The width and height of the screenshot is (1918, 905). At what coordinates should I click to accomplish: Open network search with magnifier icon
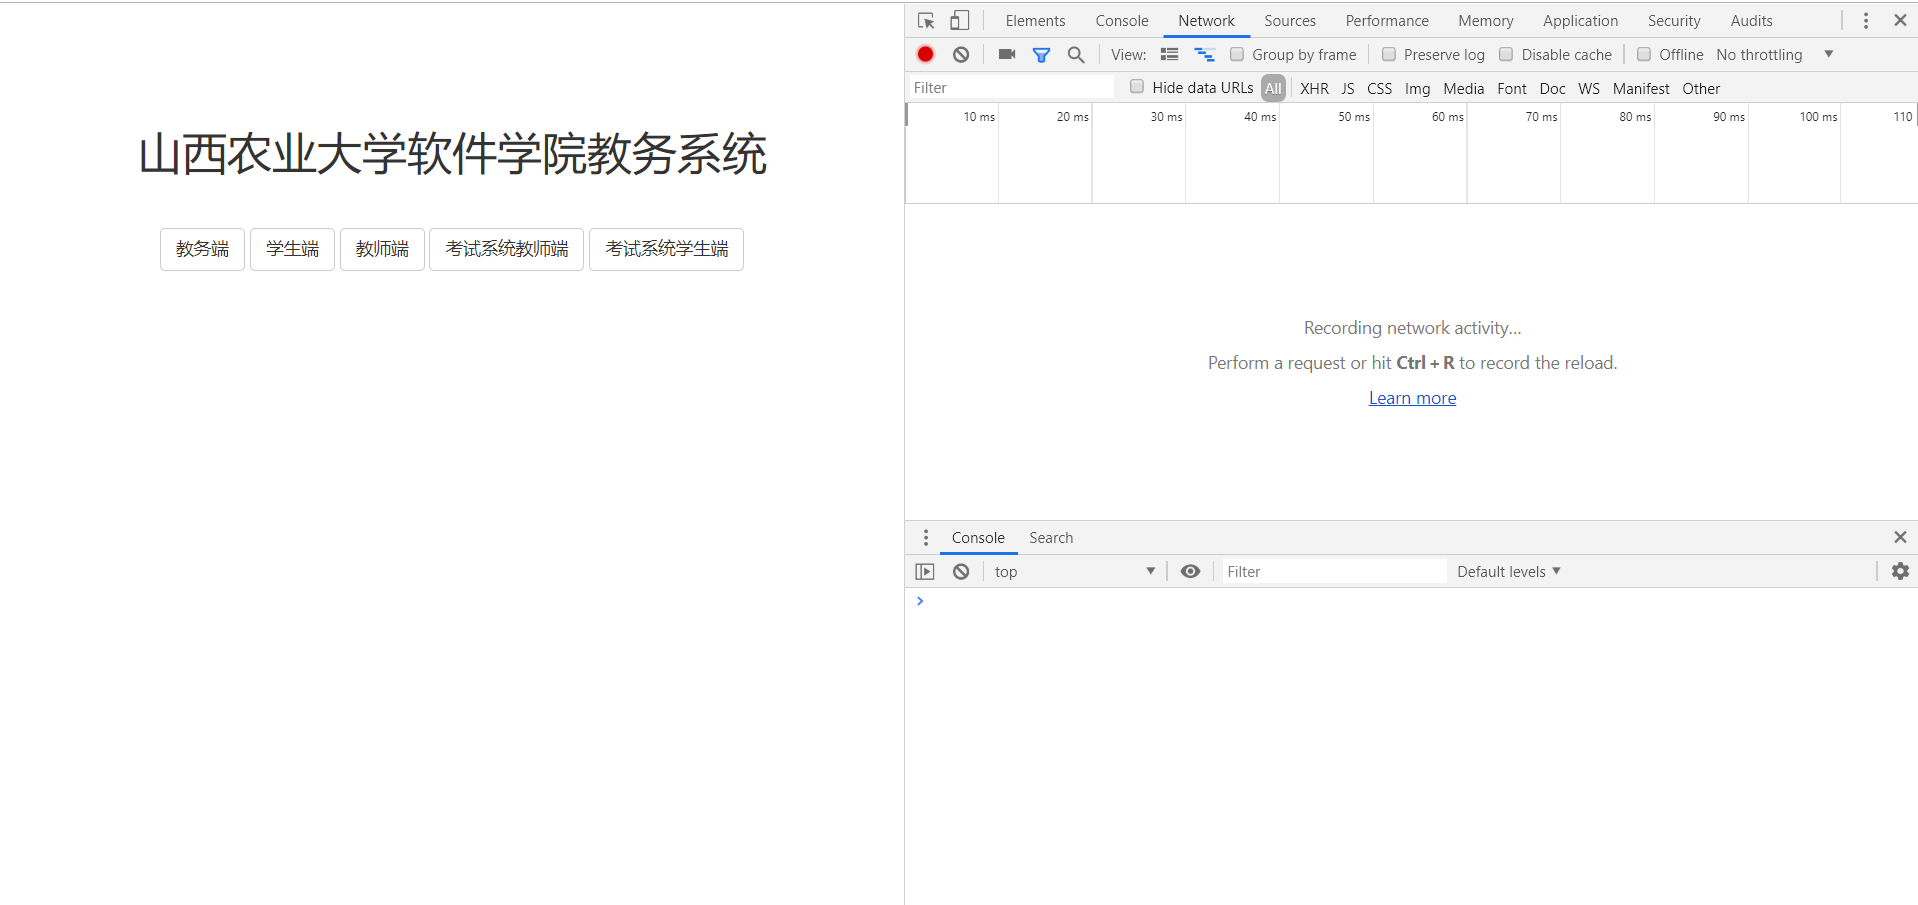pos(1076,55)
